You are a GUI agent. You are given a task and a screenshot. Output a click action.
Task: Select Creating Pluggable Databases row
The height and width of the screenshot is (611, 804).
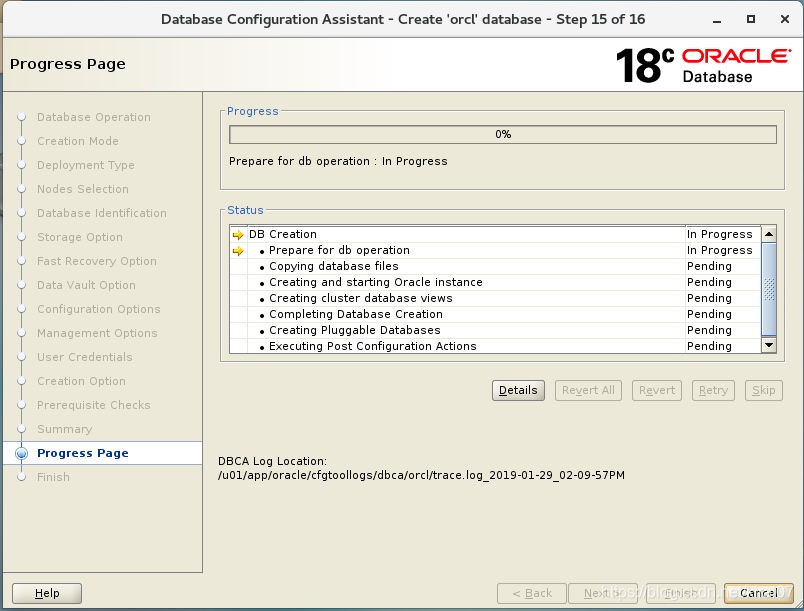click(495, 330)
